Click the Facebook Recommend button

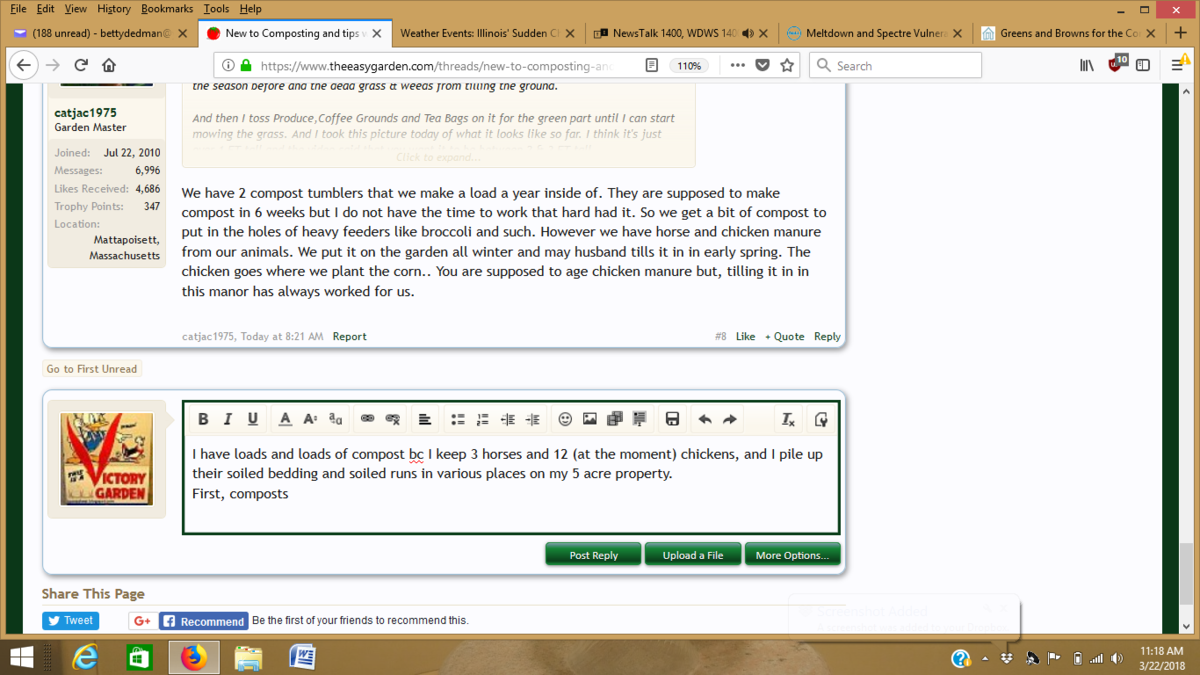(x=203, y=621)
